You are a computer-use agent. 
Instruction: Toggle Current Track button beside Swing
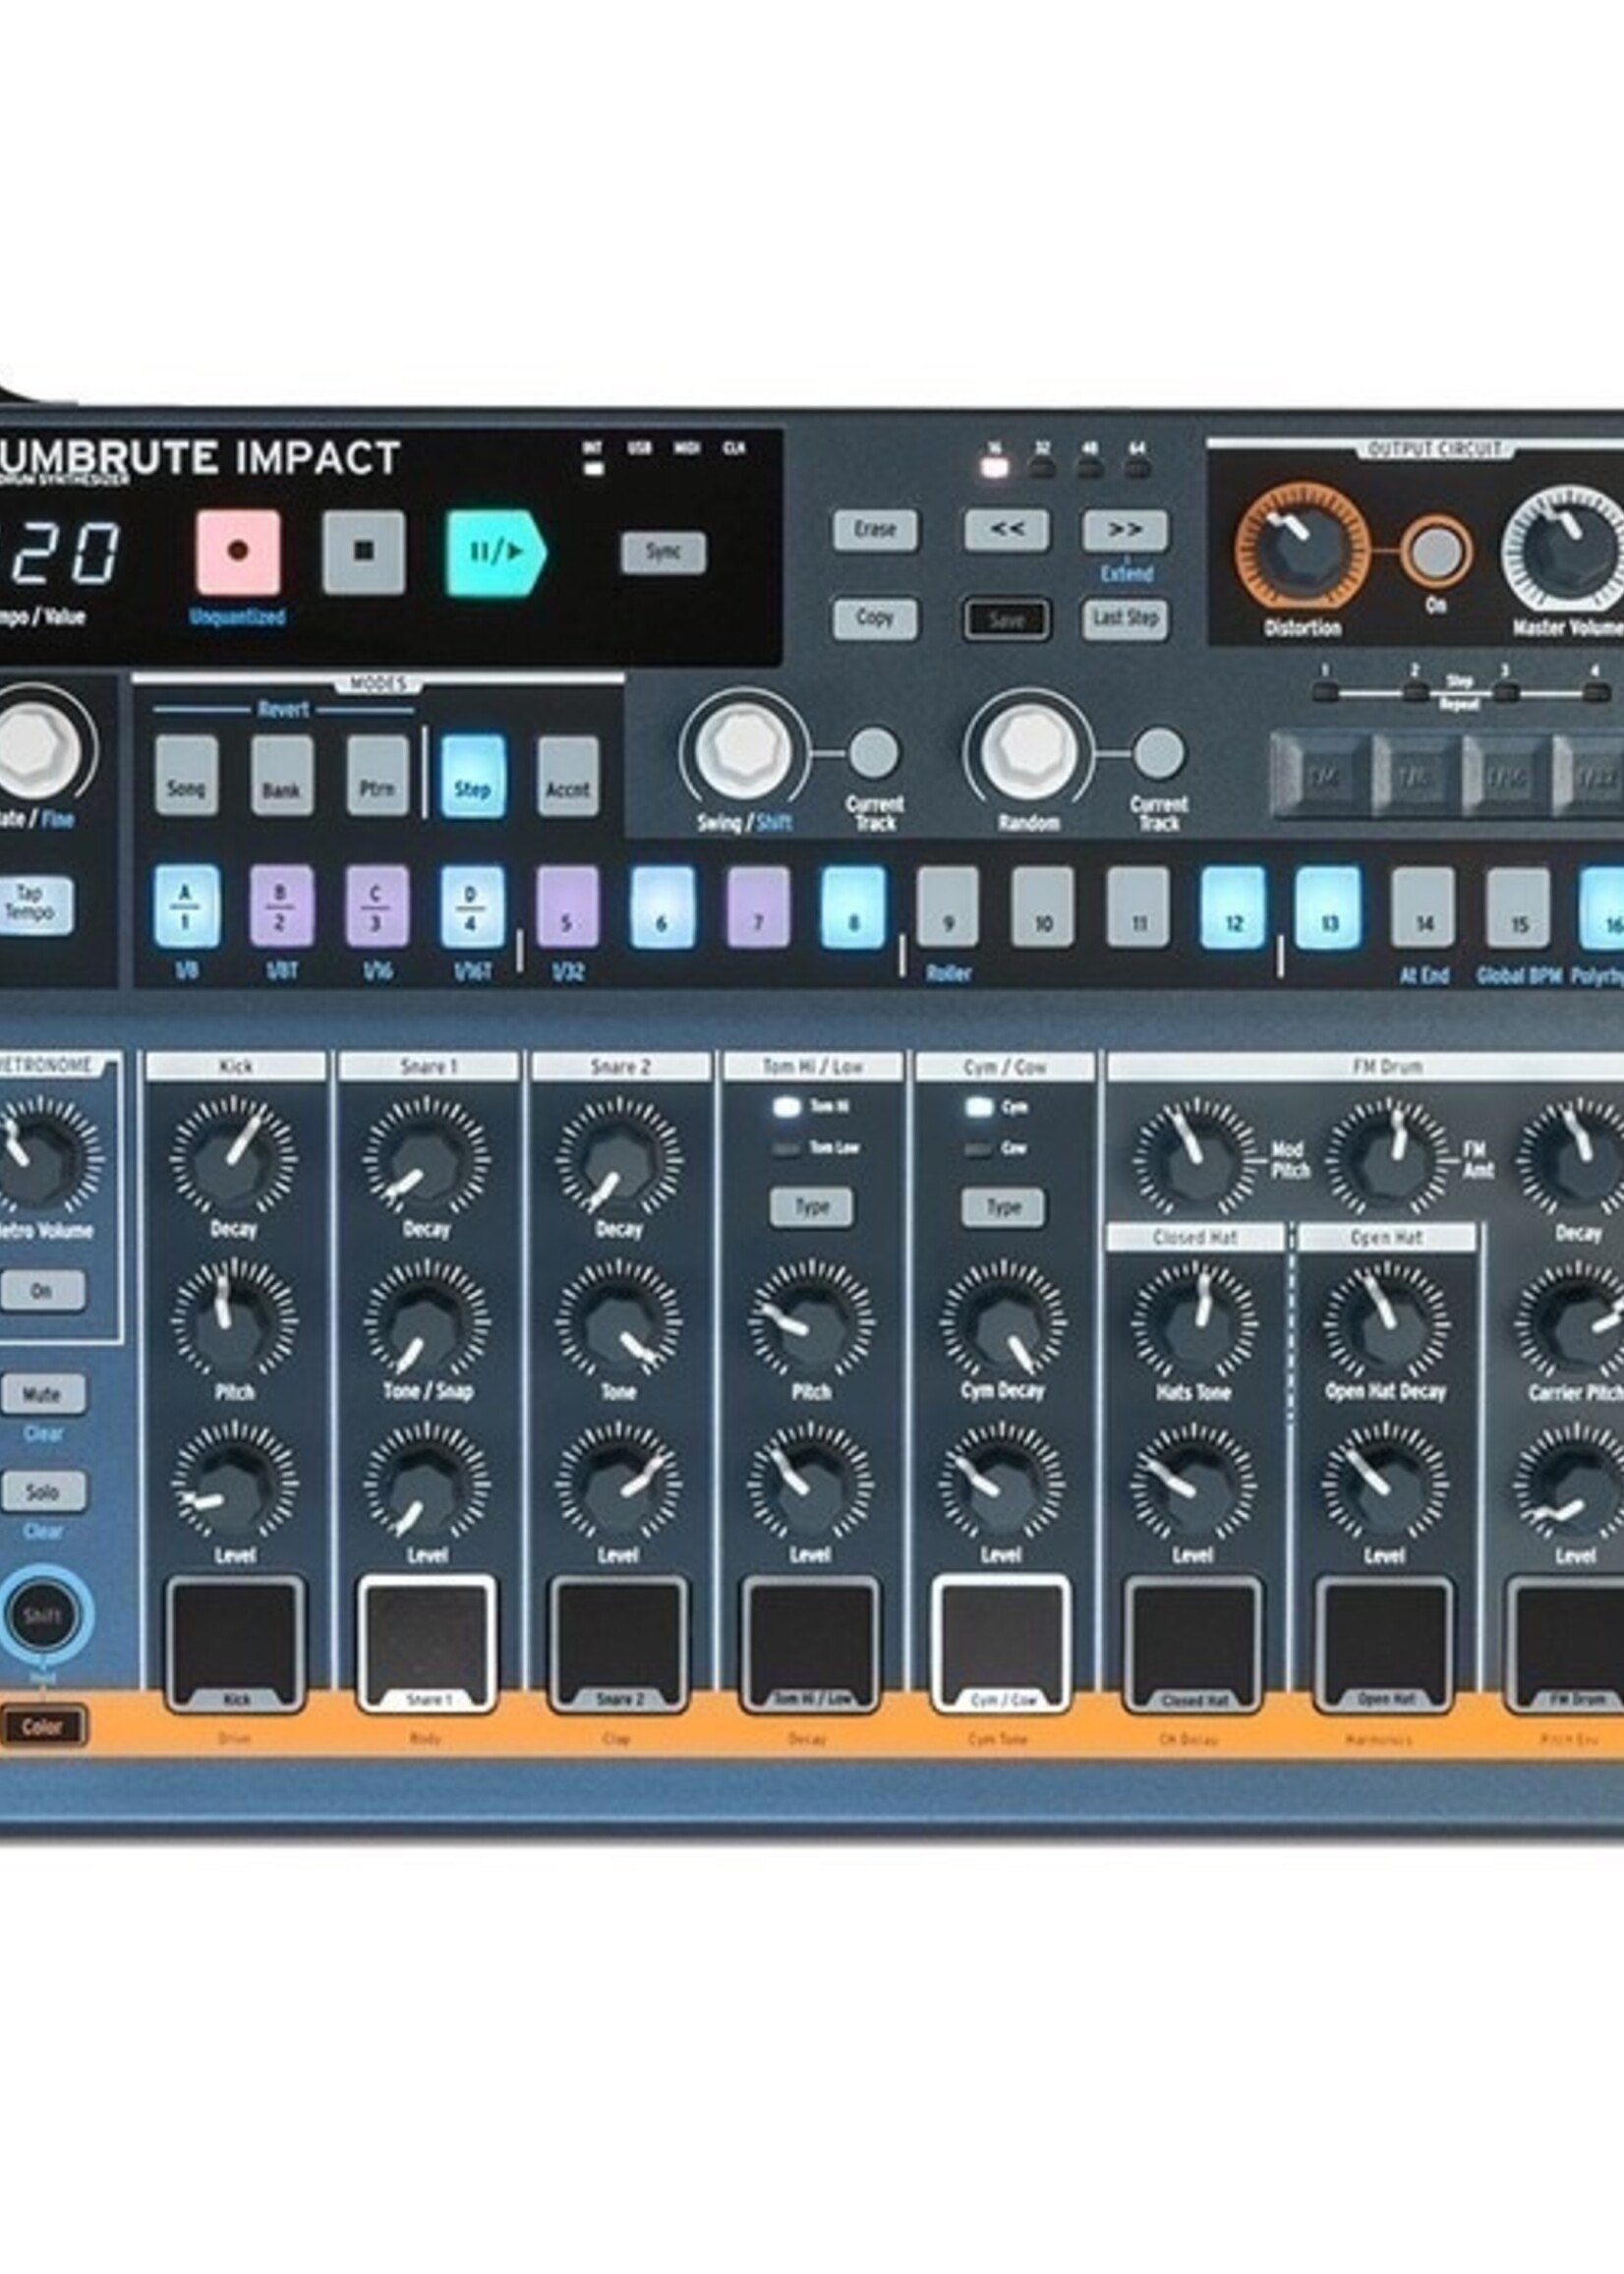coord(874,753)
